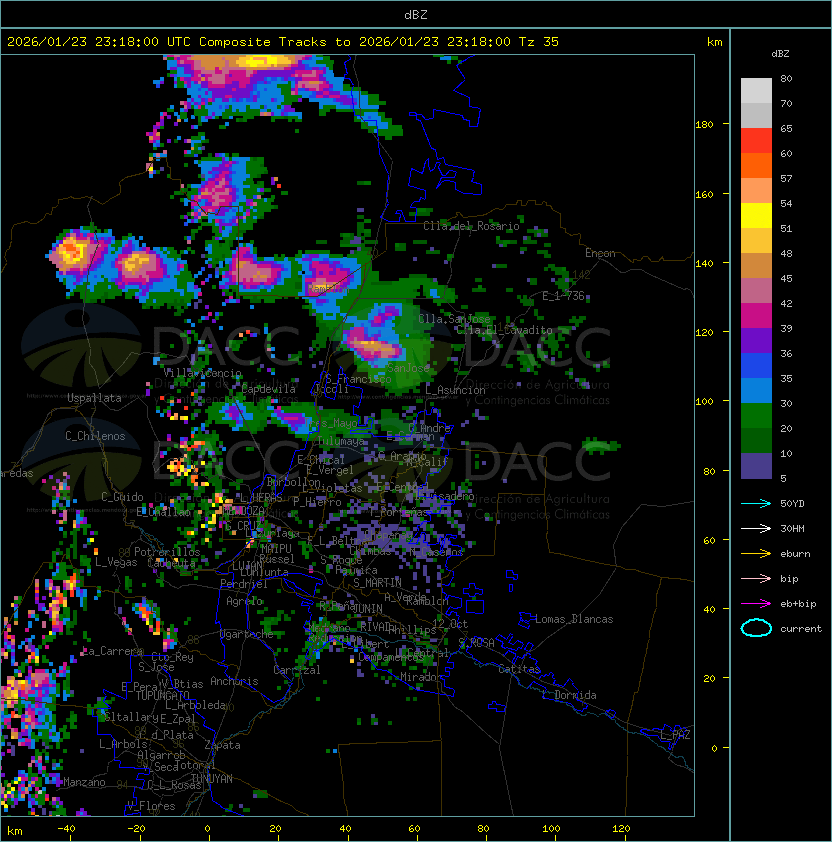Screen dimensions: 832x842
Task: Click the Villavicencio label on map
Action: click(203, 373)
